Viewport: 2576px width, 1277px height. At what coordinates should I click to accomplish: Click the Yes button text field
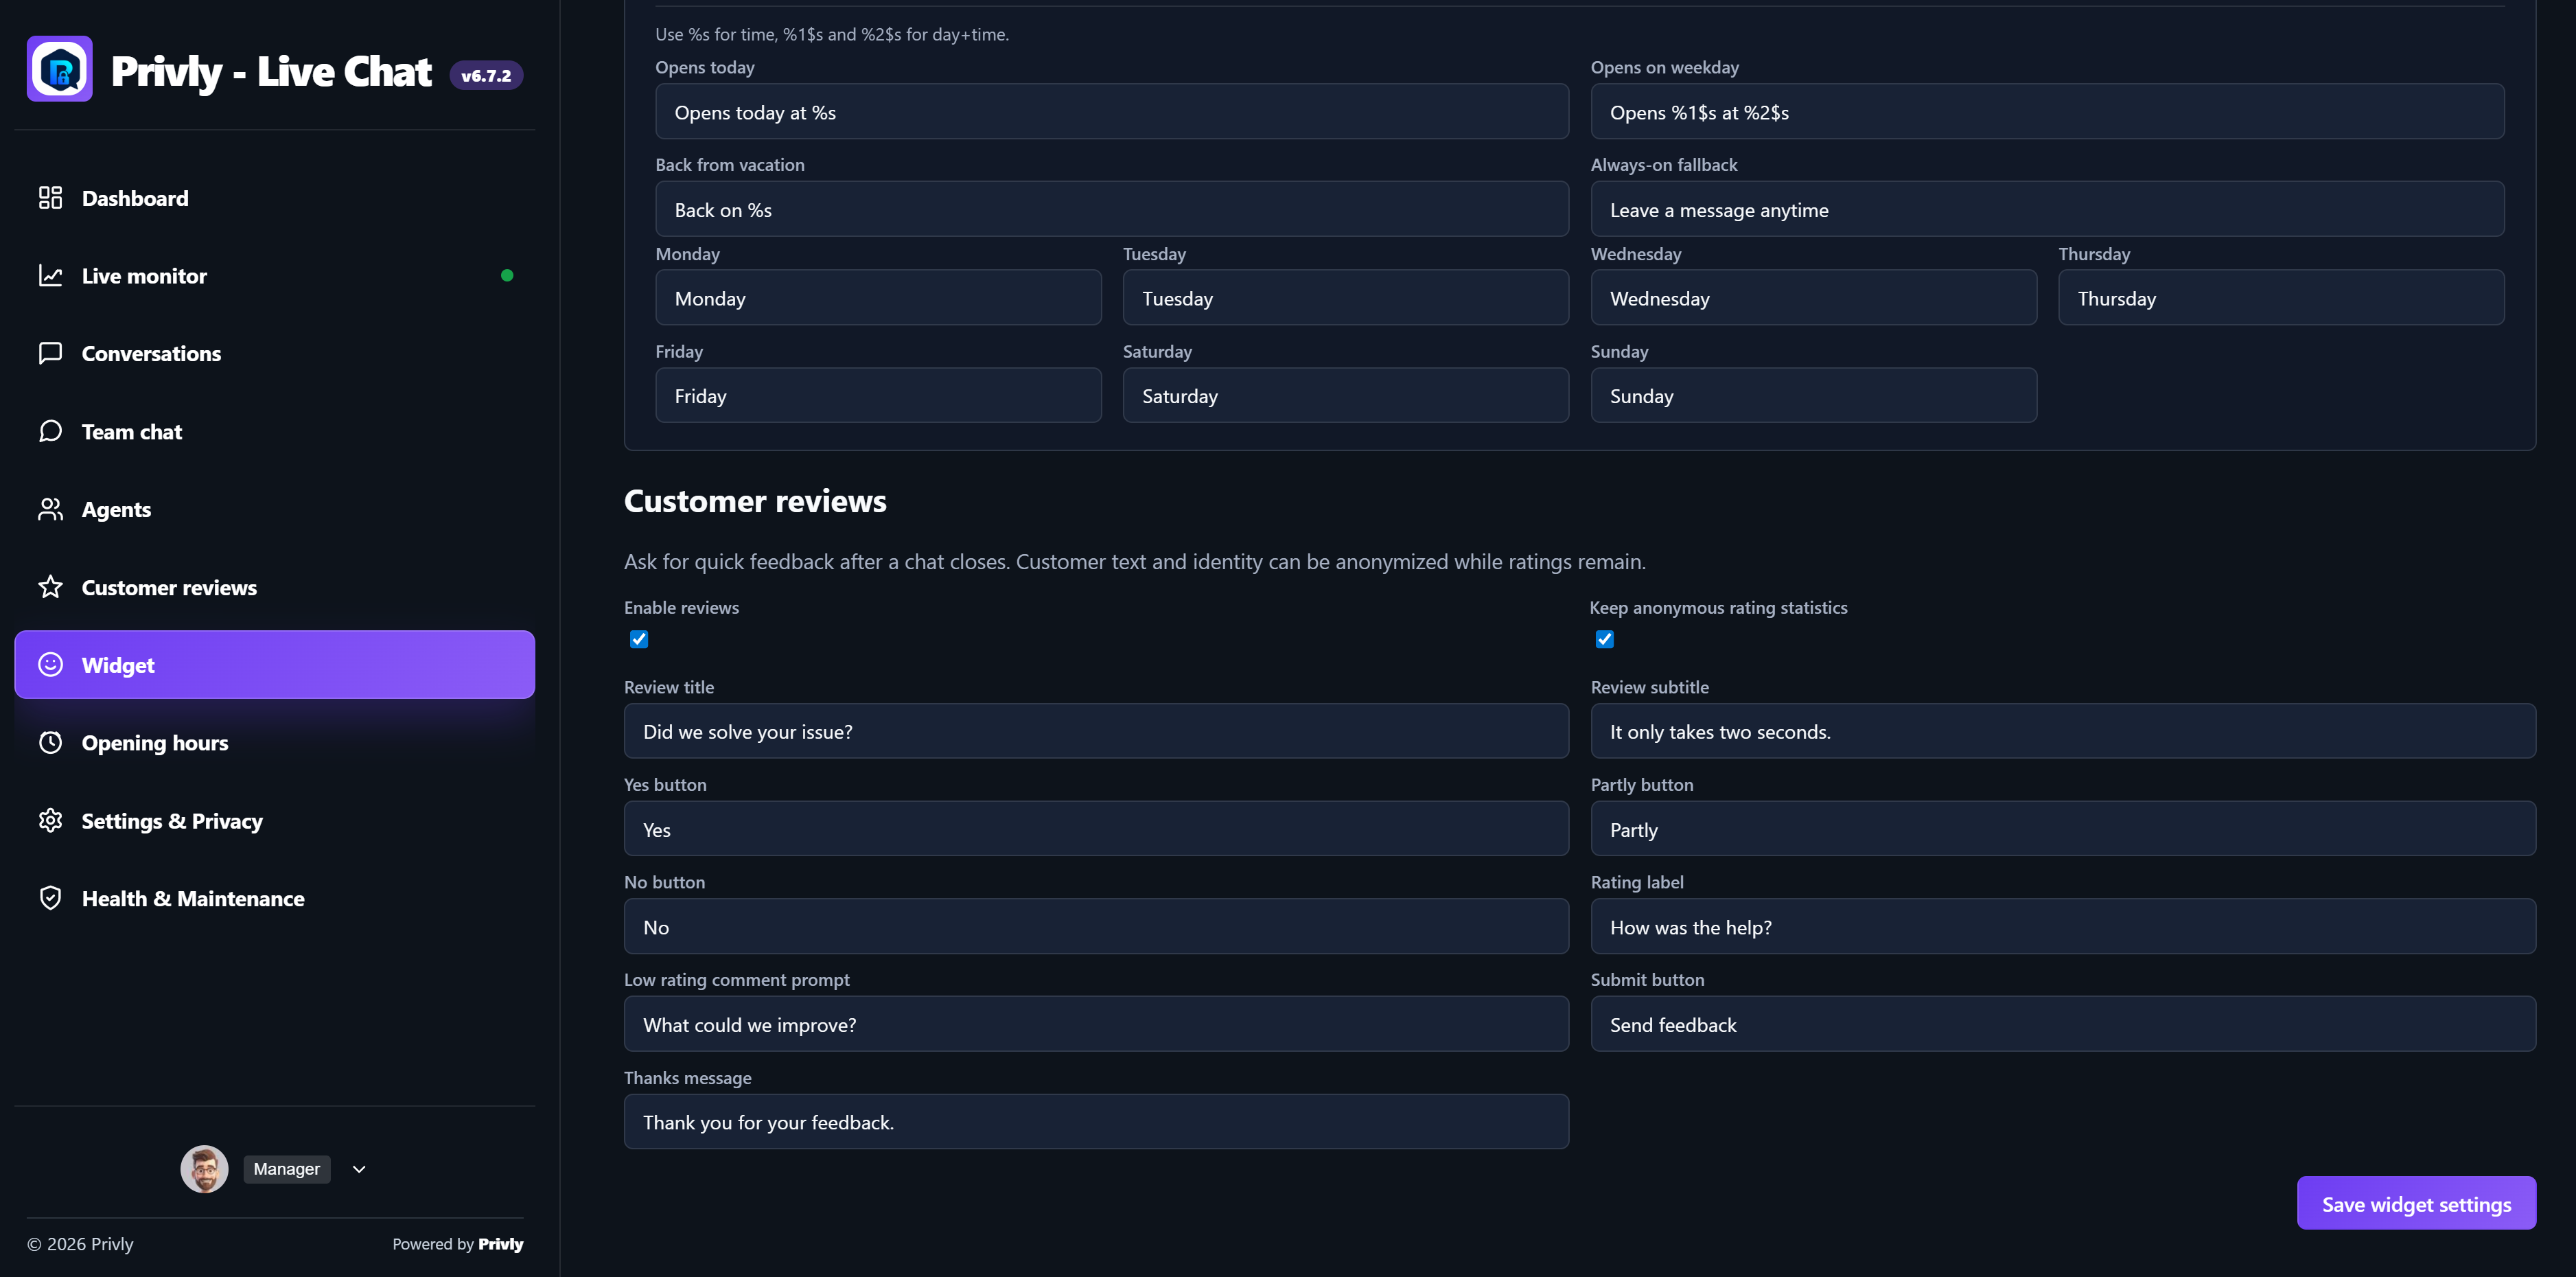[1096, 829]
